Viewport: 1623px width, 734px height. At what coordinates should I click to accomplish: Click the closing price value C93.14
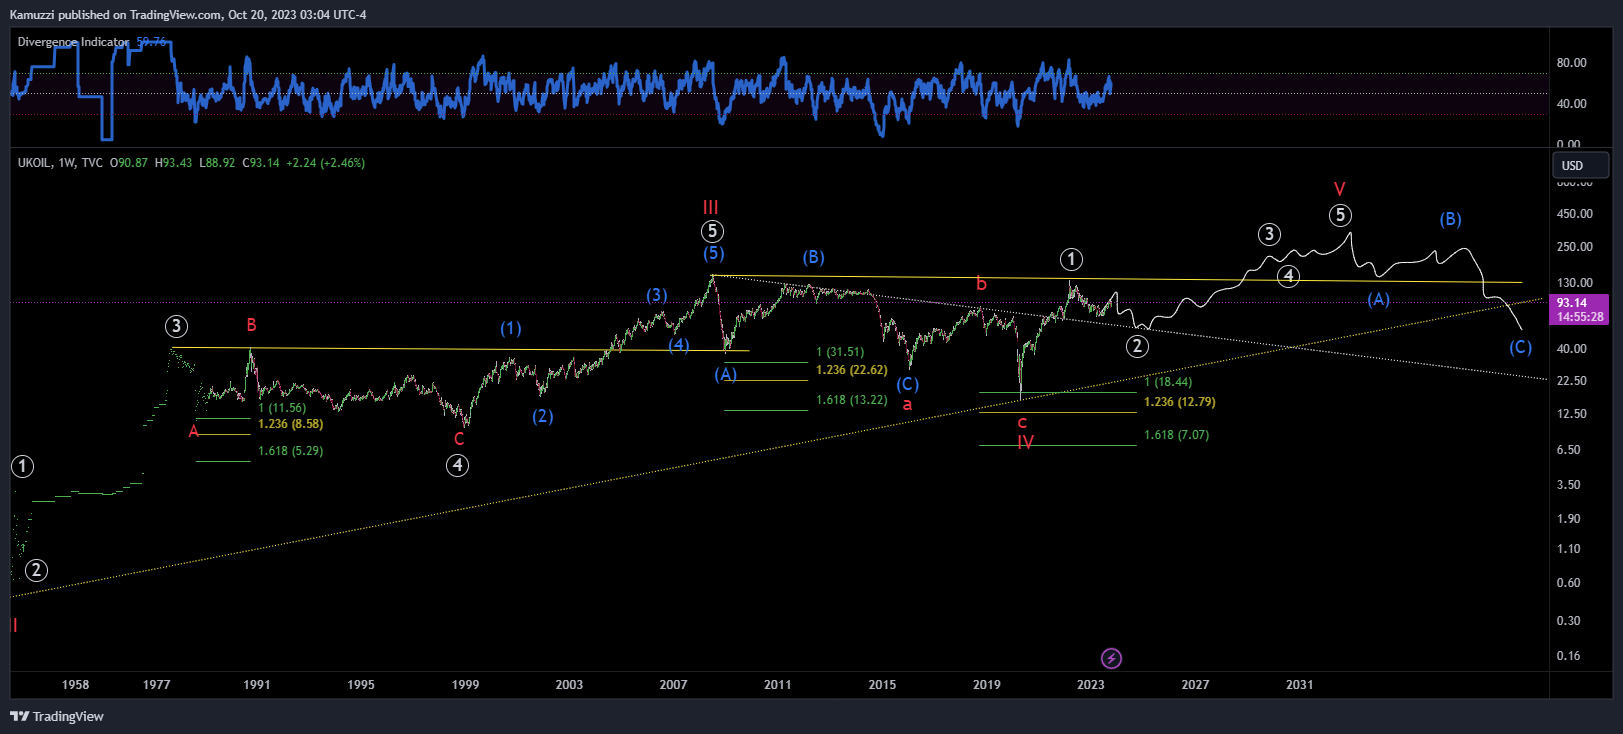point(261,162)
